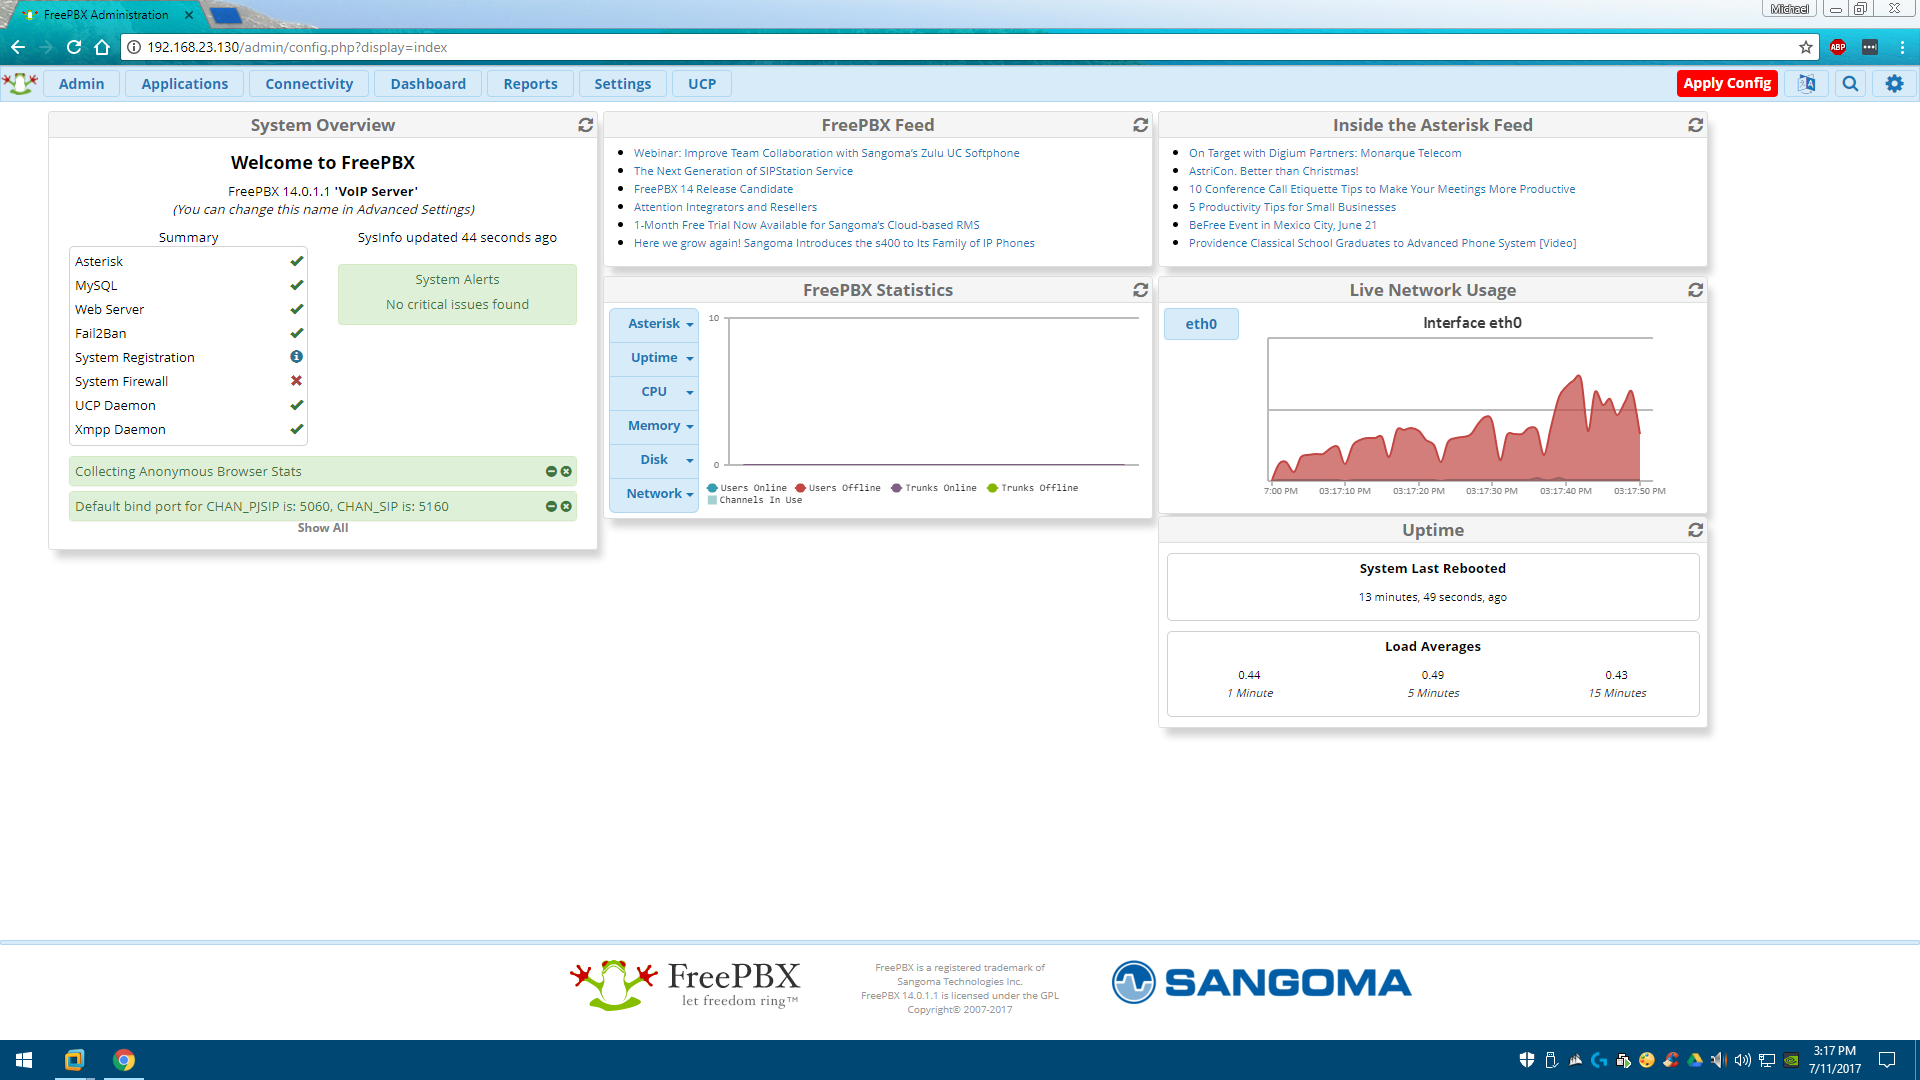Go to browser home page
The height and width of the screenshot is (1080, 1920).
tap(102, 47)
